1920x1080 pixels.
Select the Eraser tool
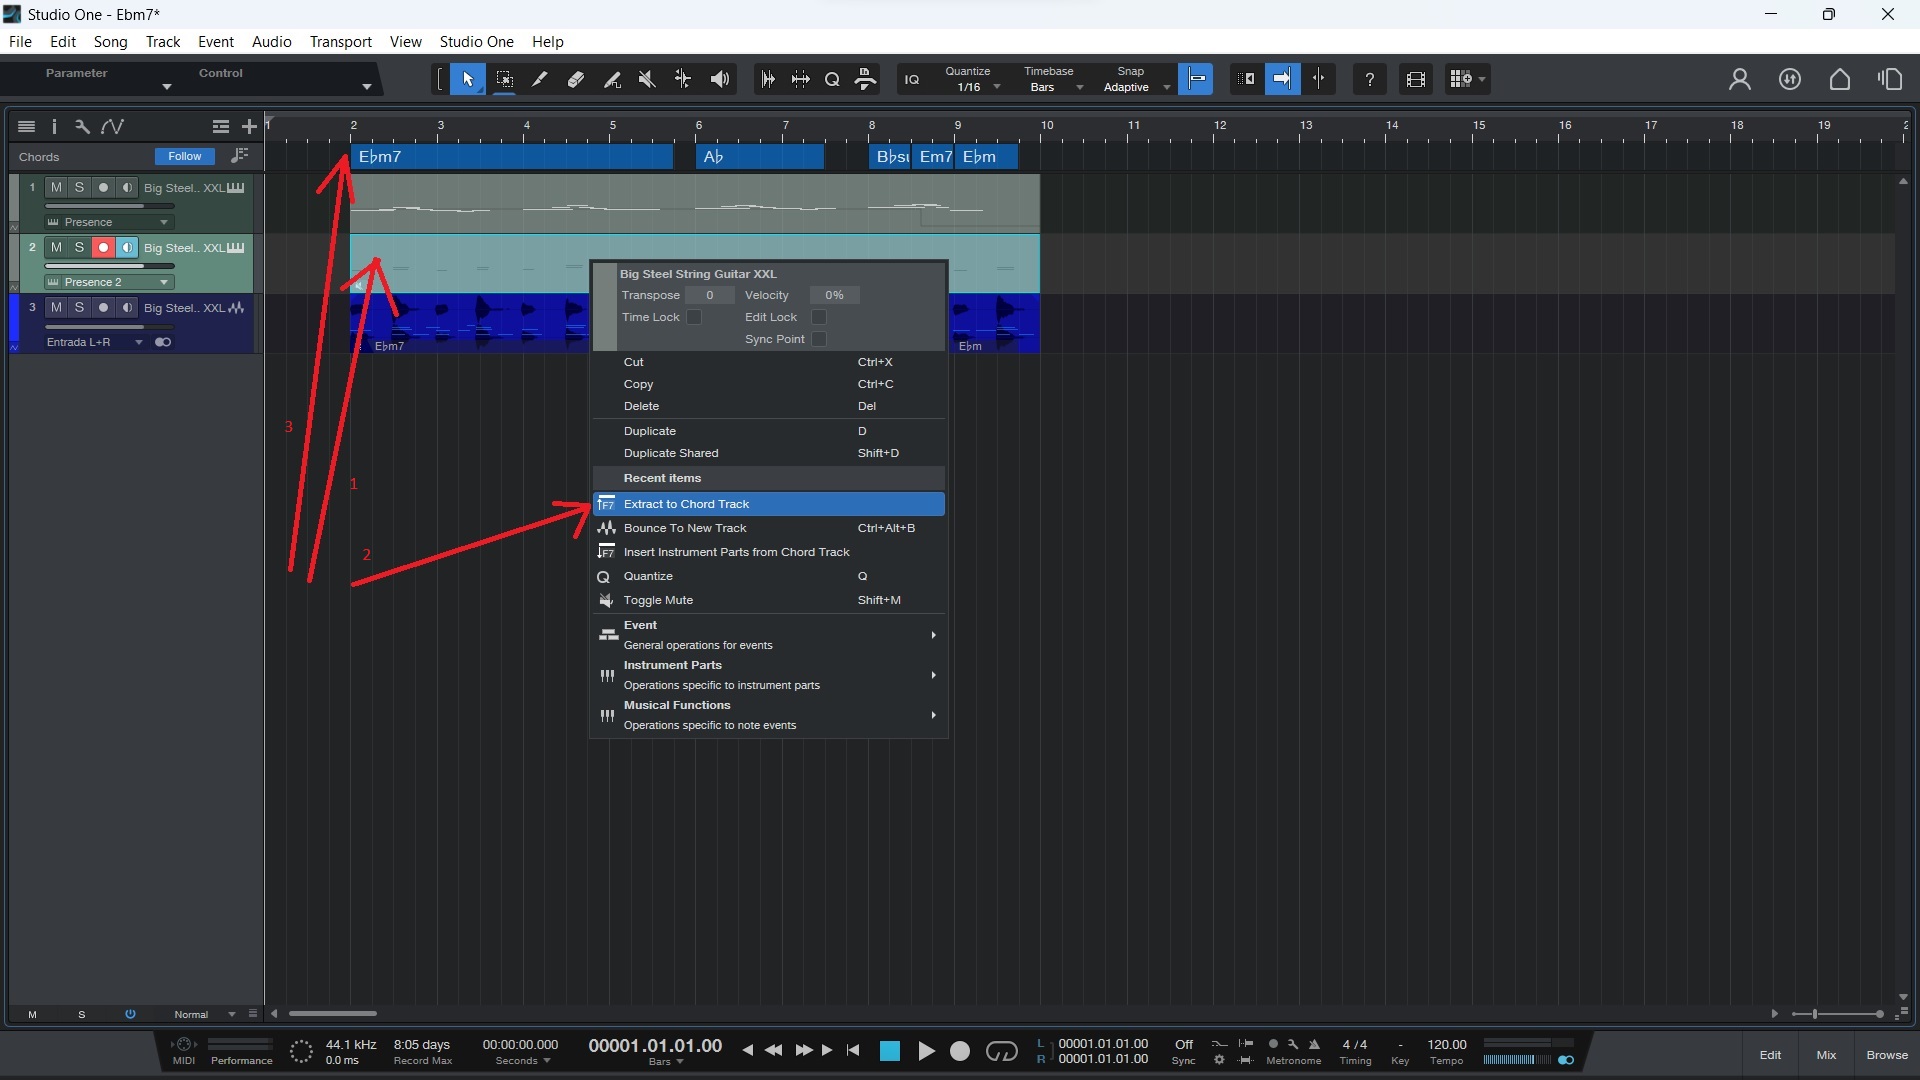pos(576,79)
